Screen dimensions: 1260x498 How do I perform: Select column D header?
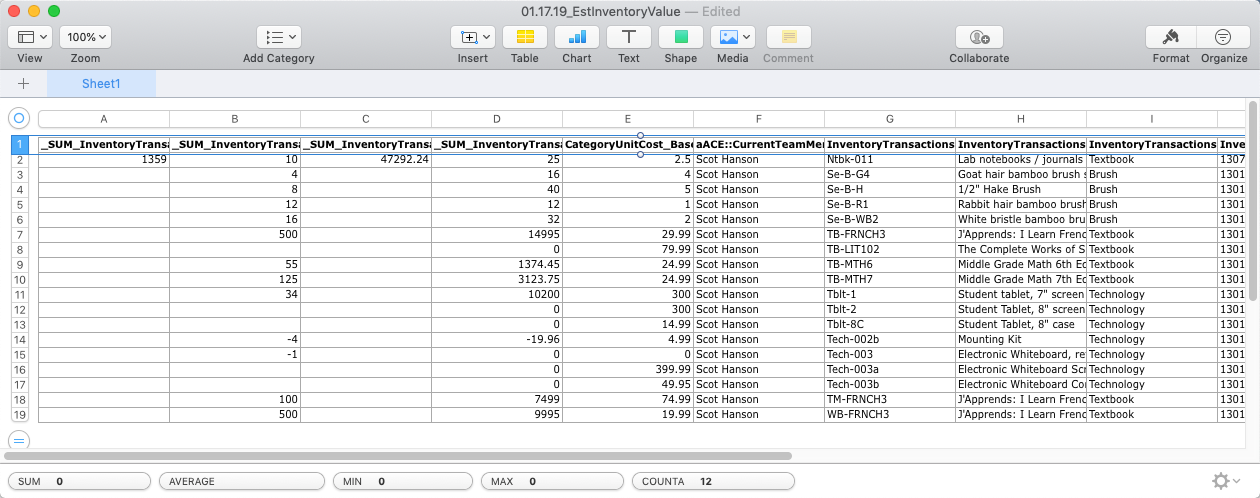coord(497,119)
